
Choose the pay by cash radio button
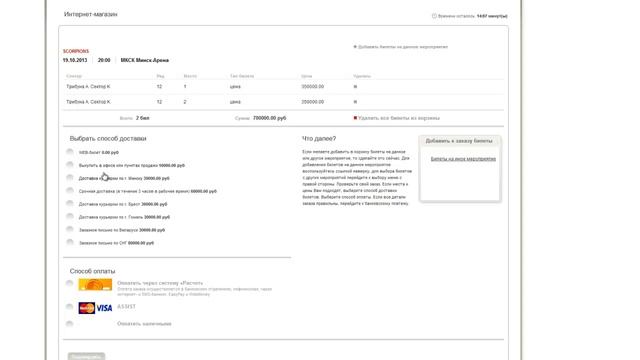(x=70, y=324)
